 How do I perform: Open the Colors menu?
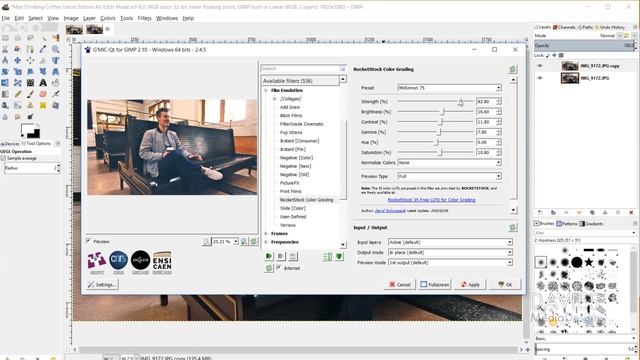click(108, 18)
